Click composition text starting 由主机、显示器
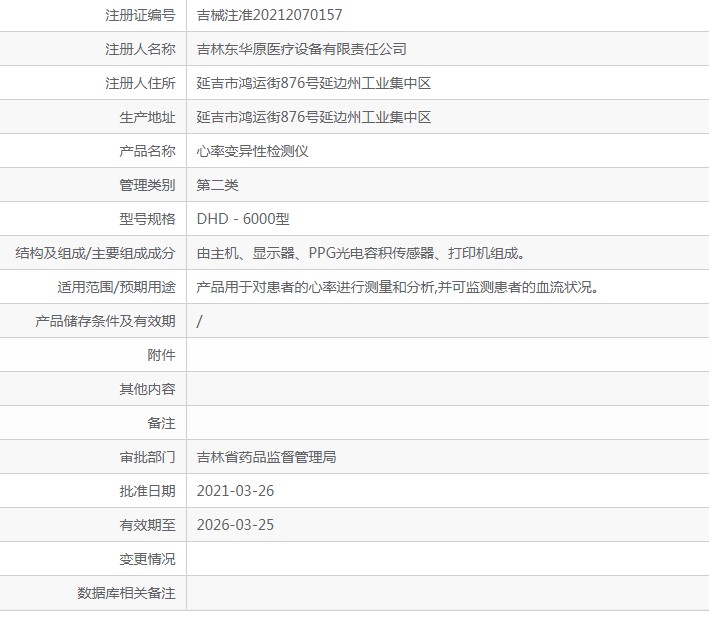 pos(361,253)
